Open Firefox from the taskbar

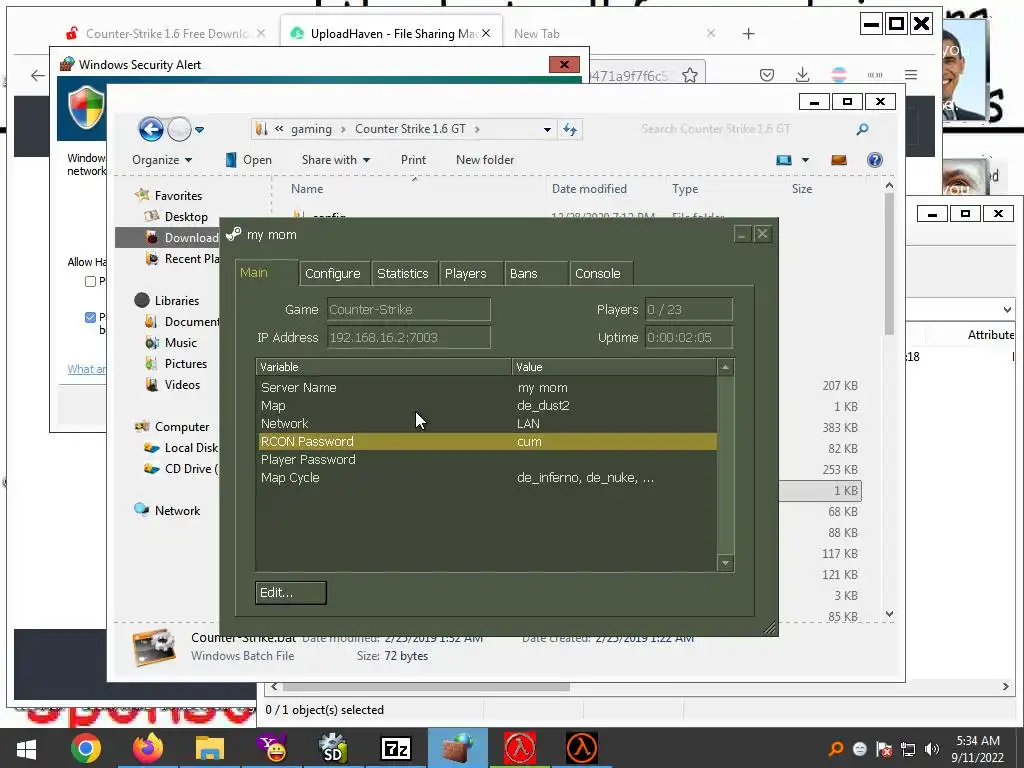point(148,748)
